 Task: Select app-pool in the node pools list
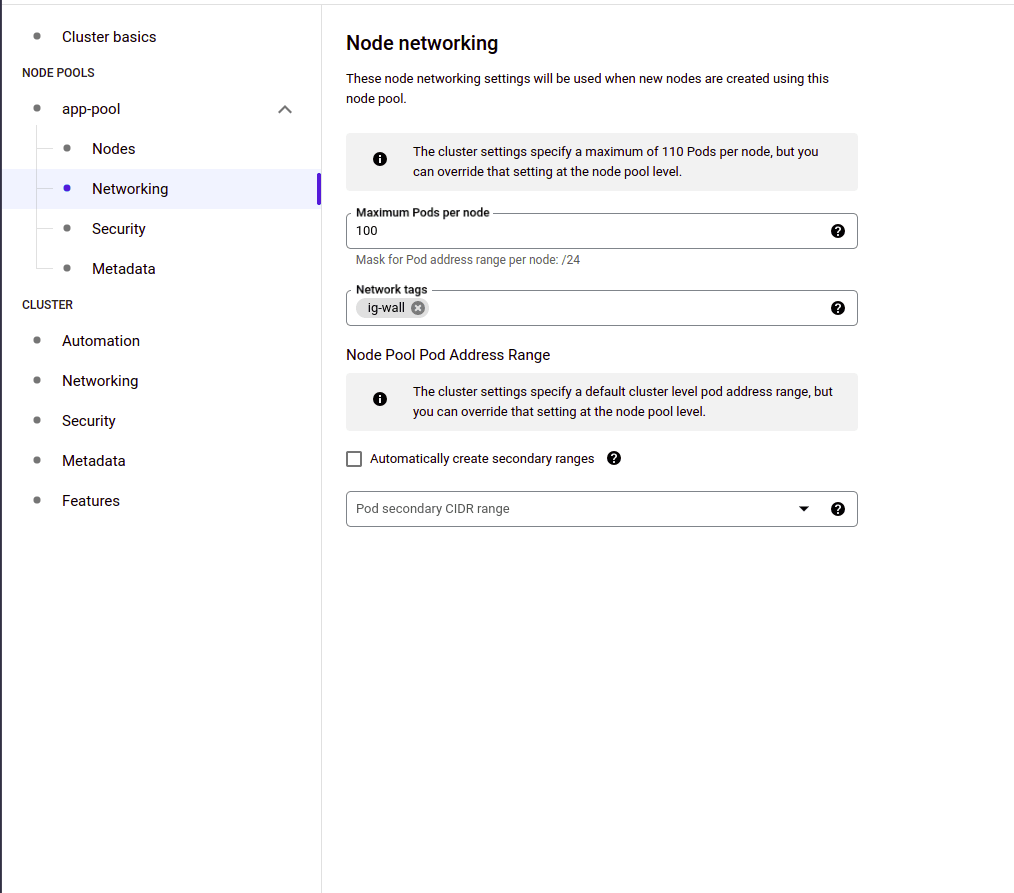tap(91, 109)
